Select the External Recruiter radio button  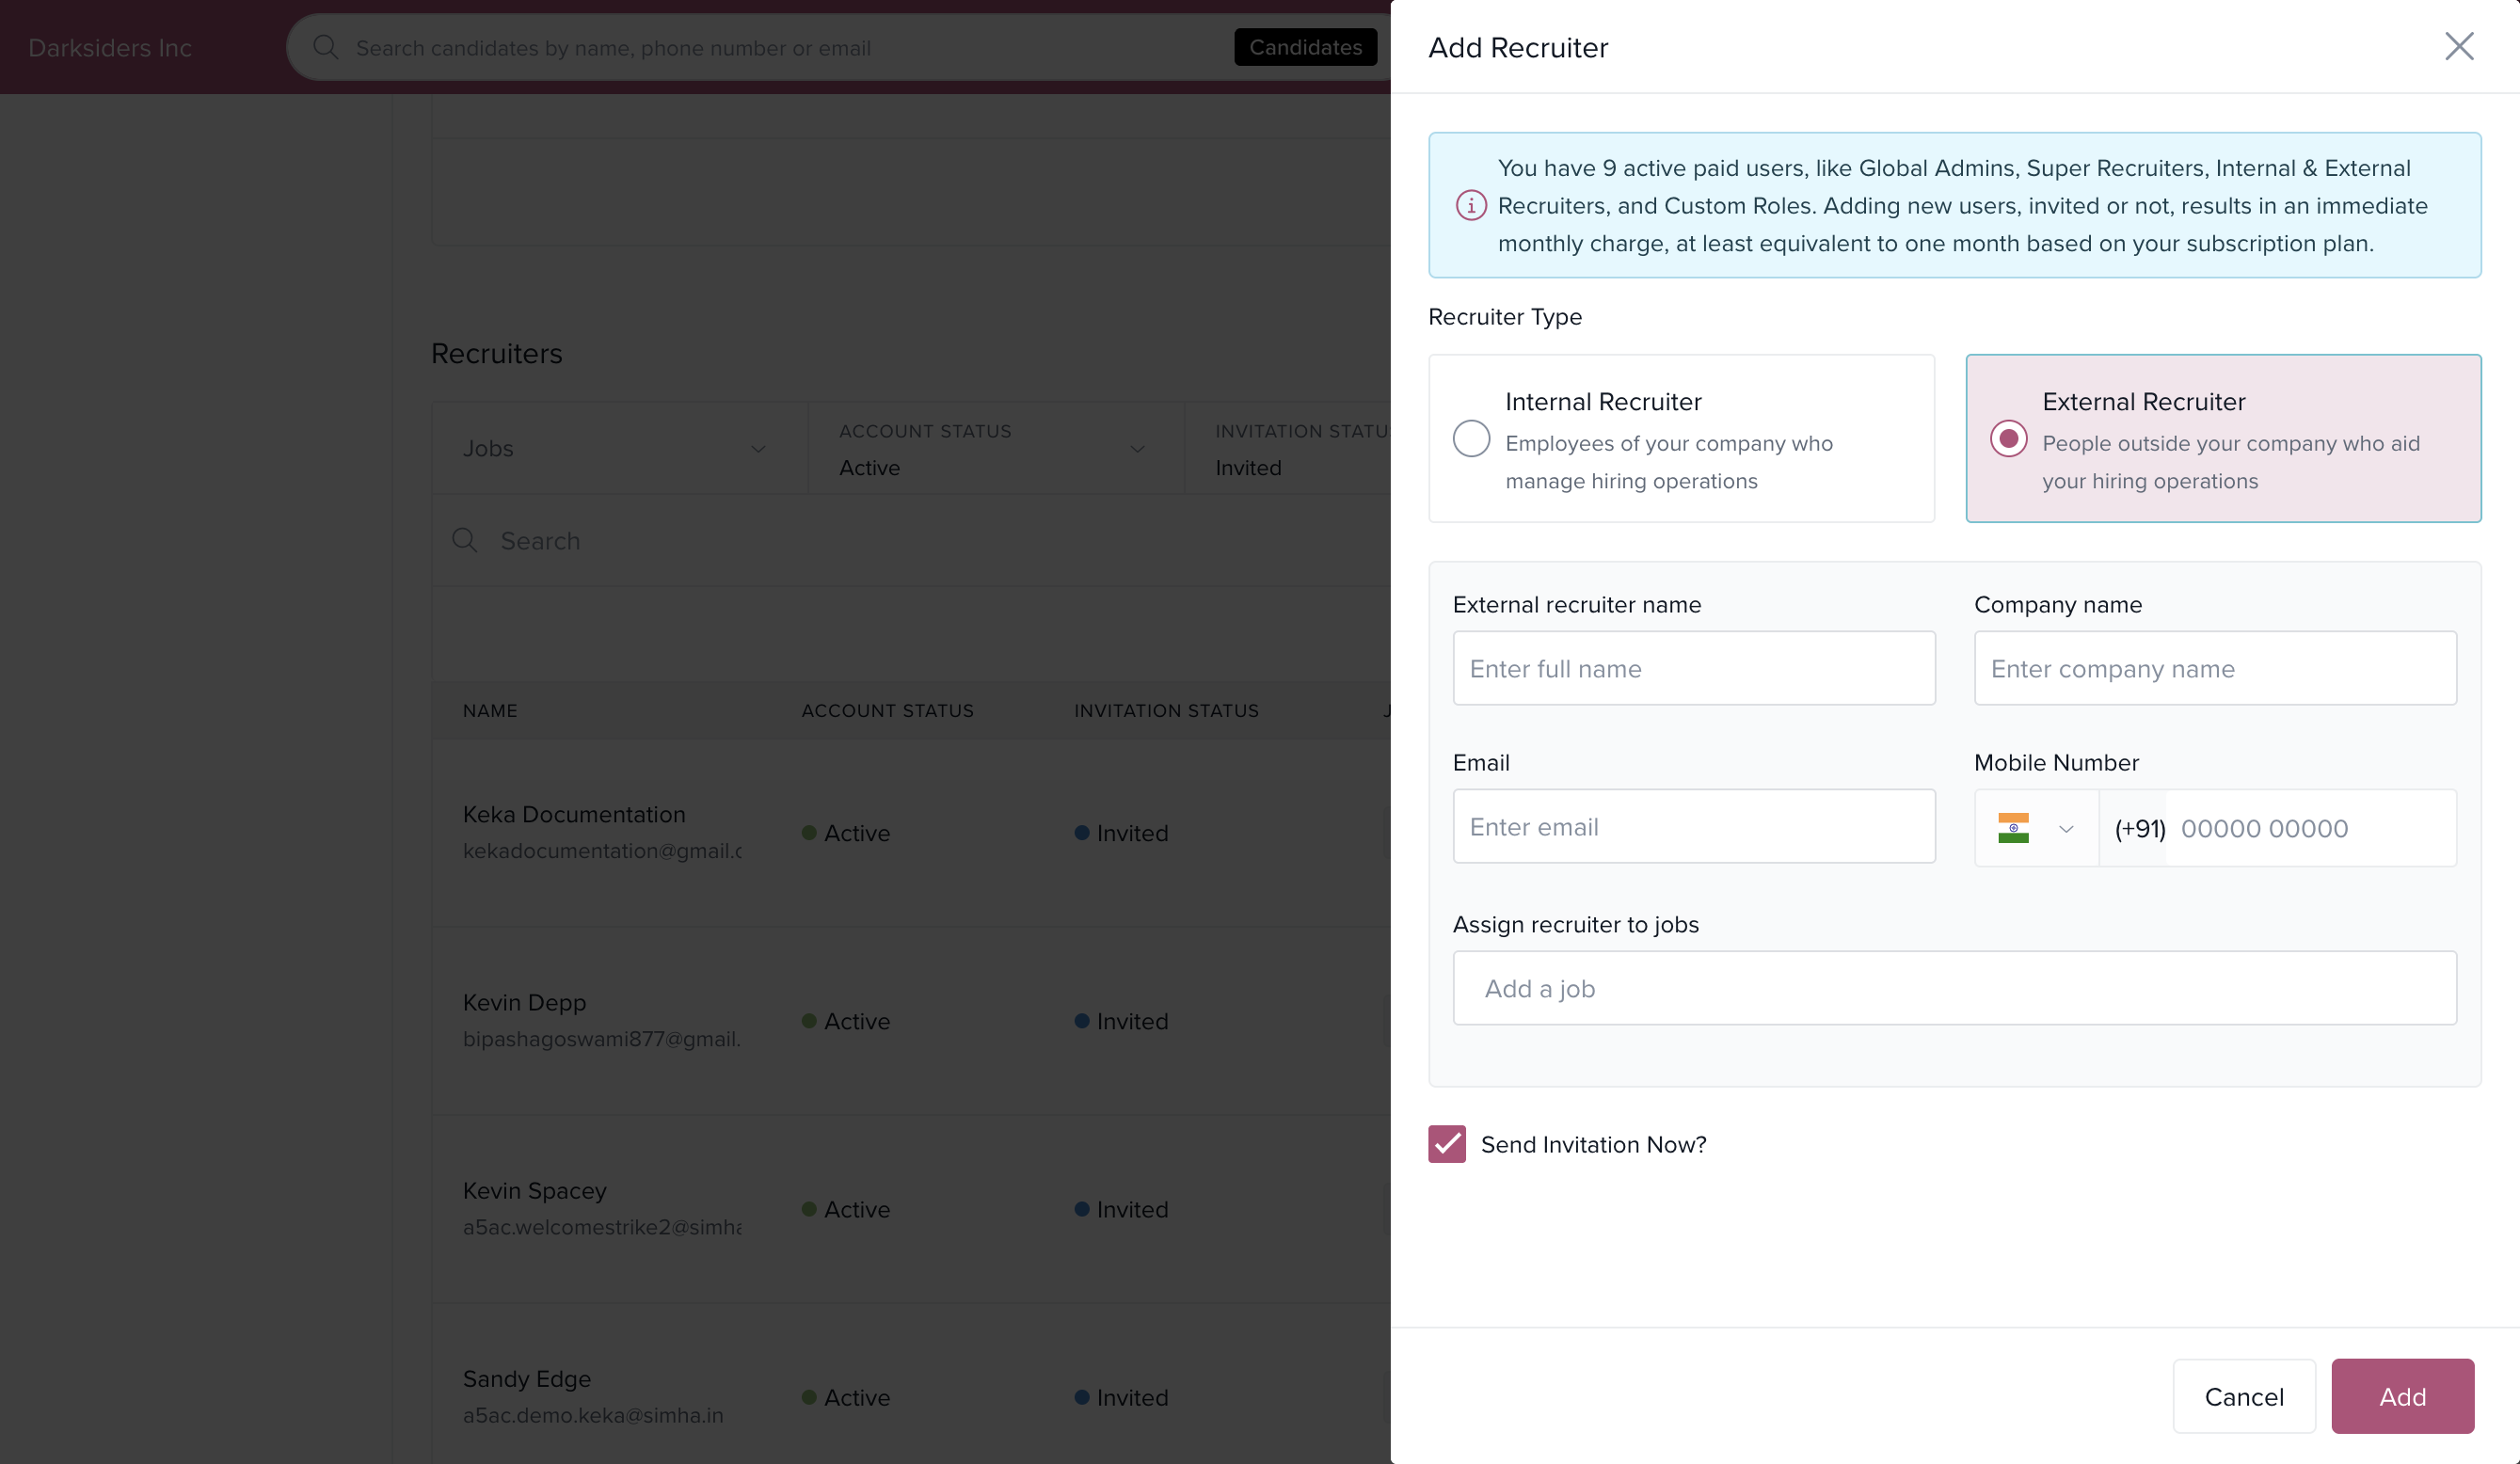point(2008,438)
